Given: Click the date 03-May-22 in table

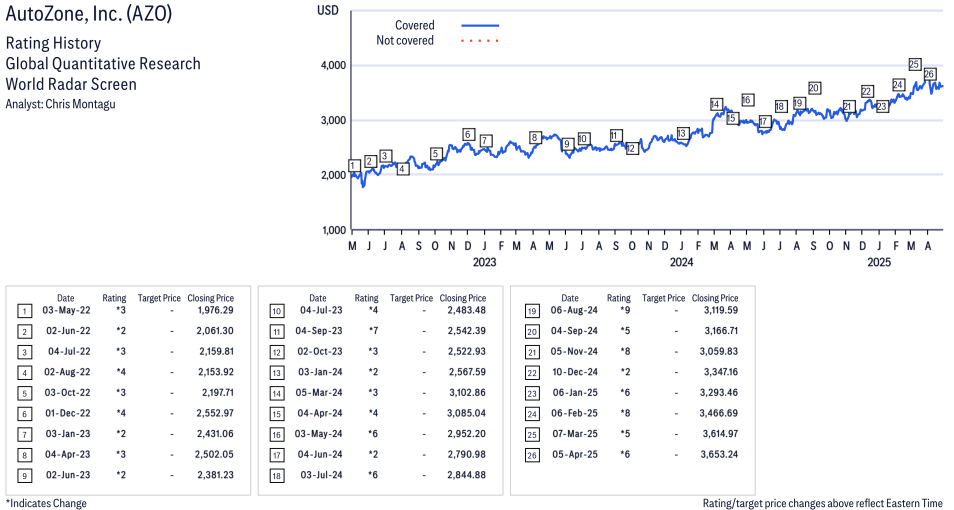Looking at the screenshot, I should pos(66,310).
